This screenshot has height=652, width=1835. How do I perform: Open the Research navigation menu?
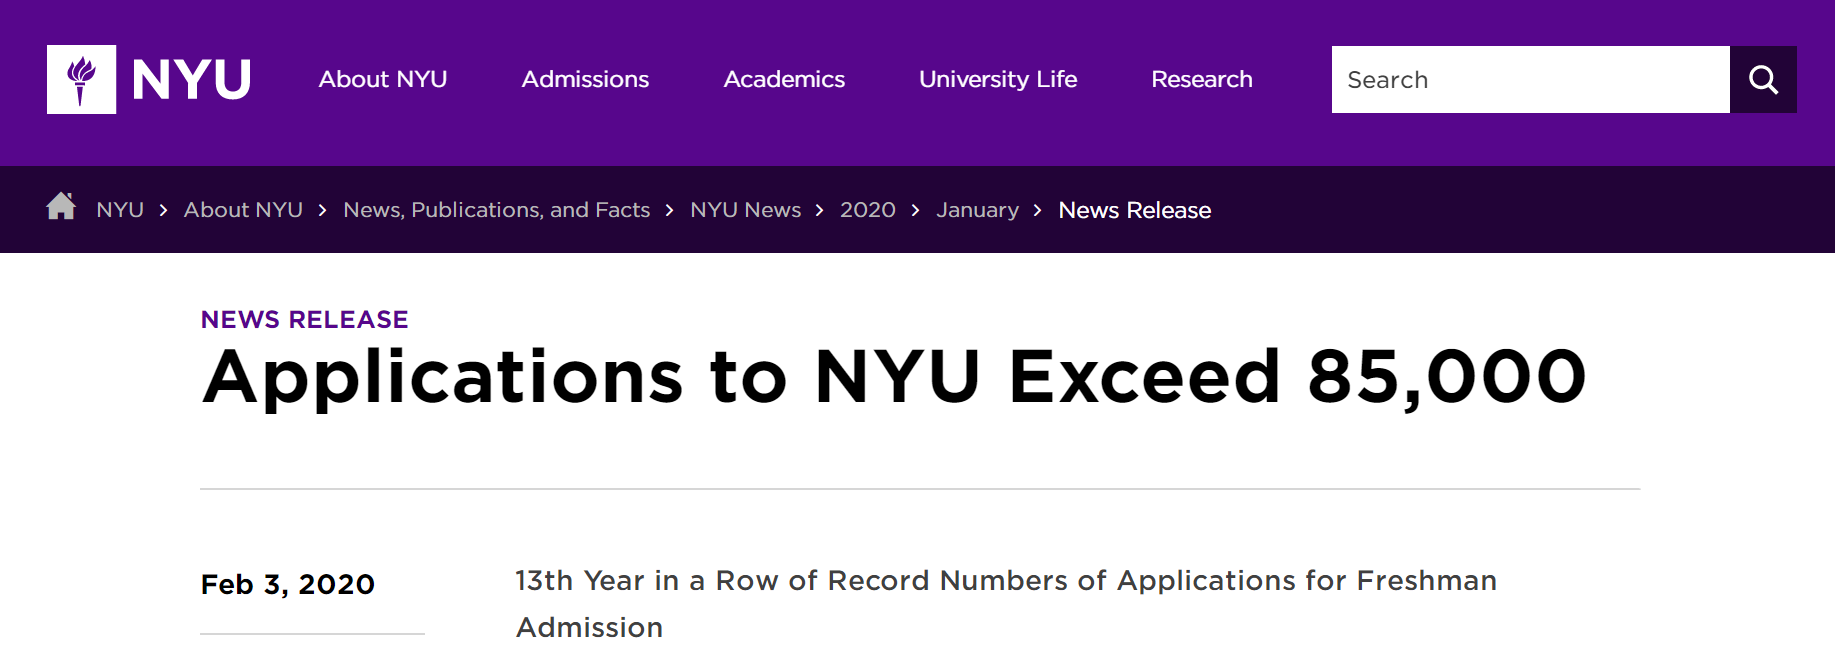click(1201, 80)
